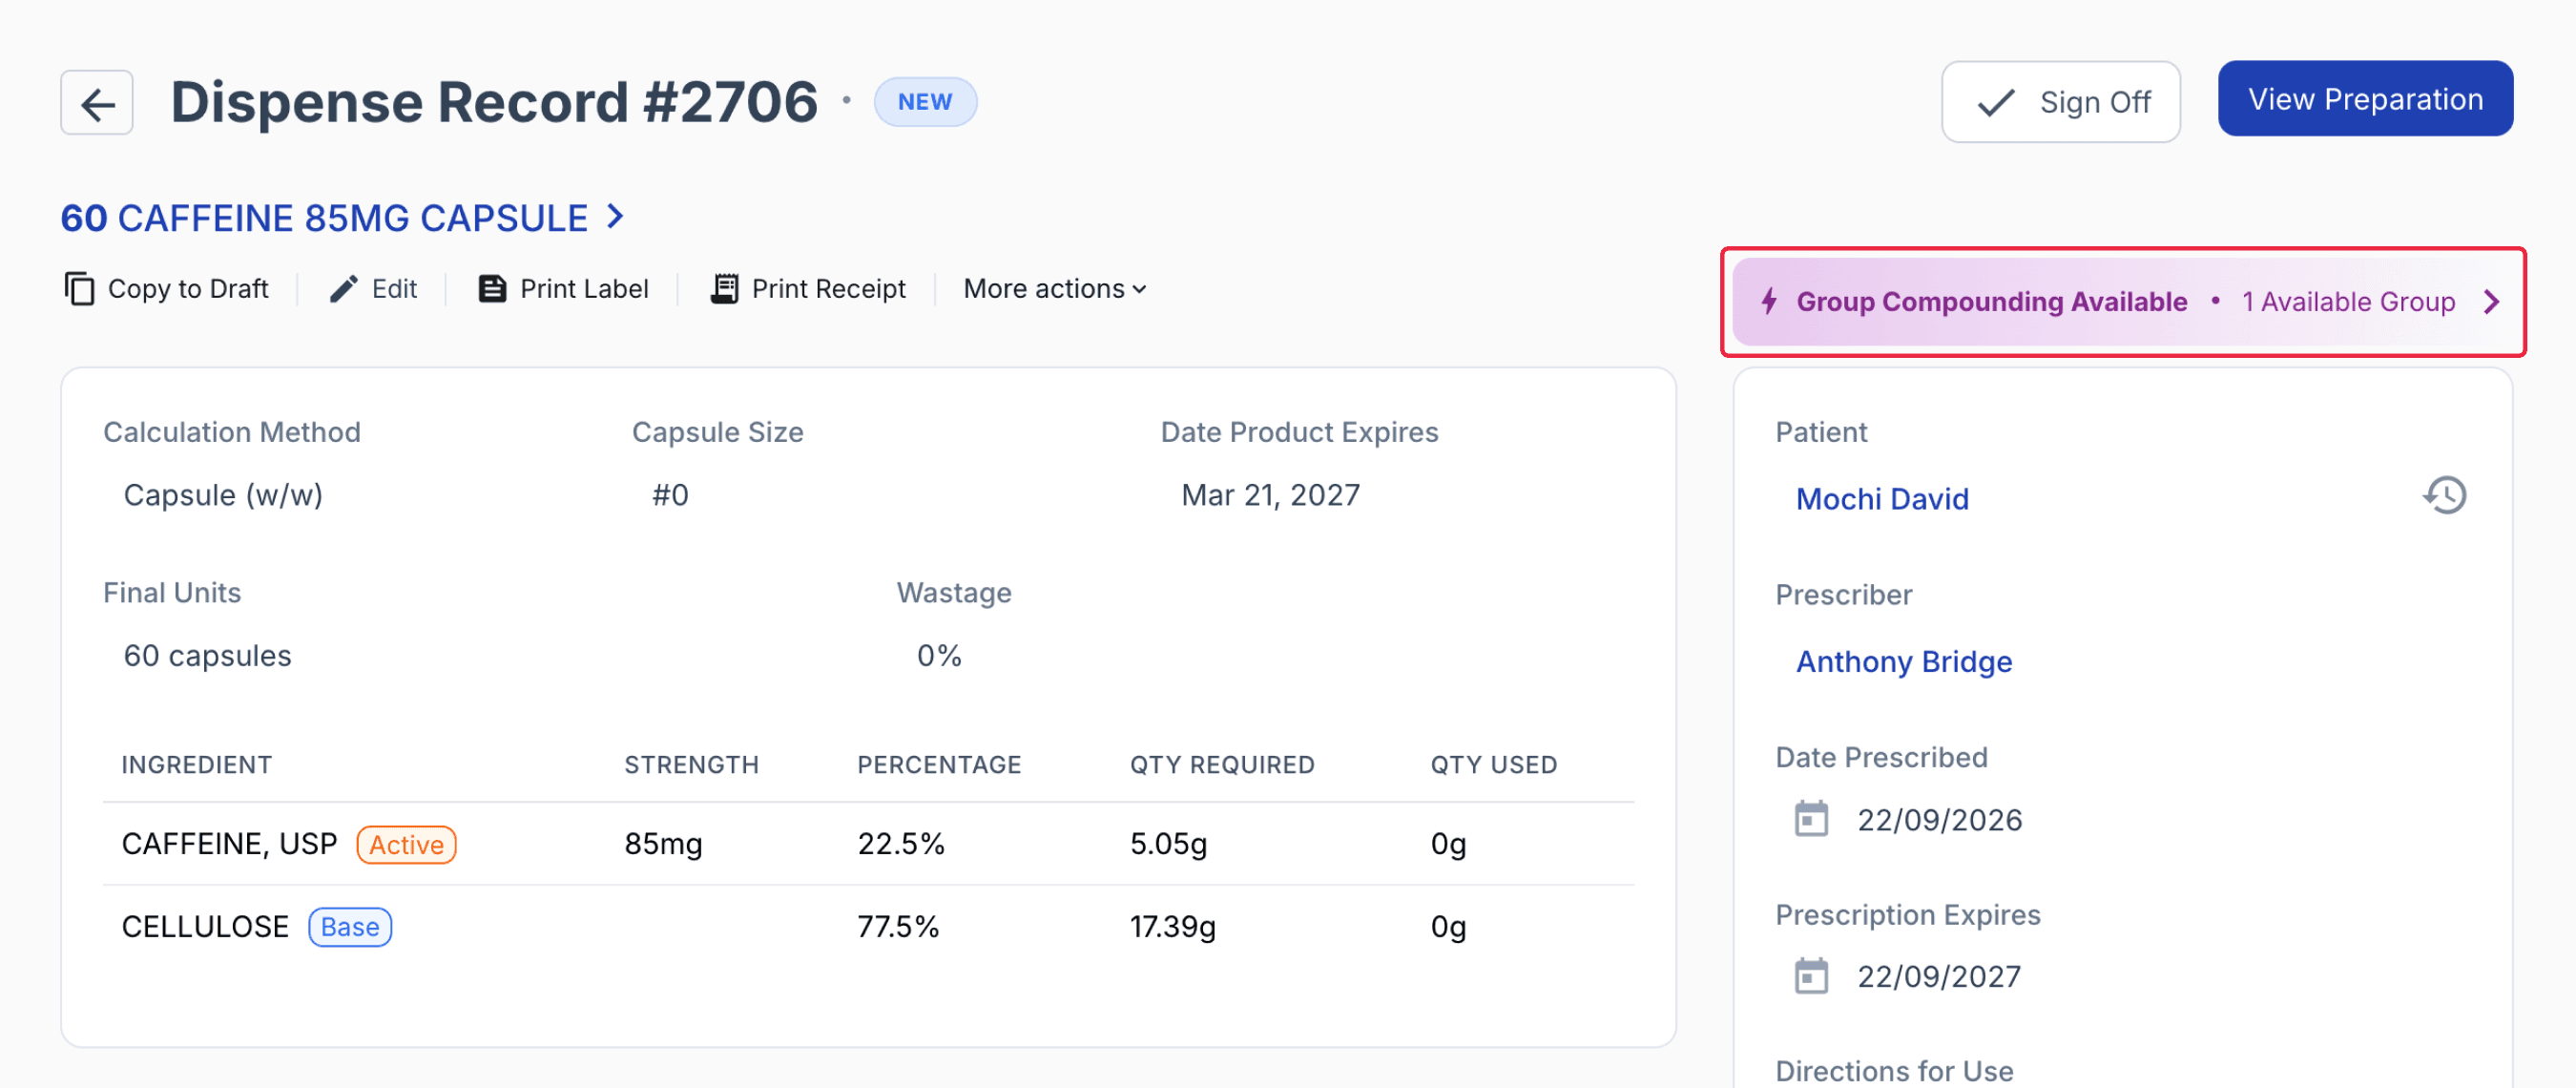Click the Base tag on CELLULOSE
The width and height of the screenshot is (2576, 1088).
tap(350, 927)
